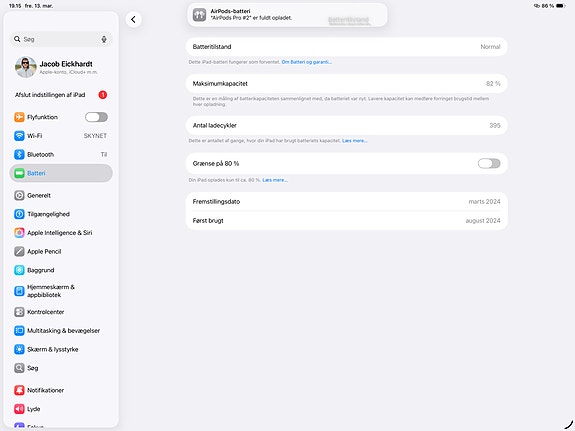Open Kontrolcenter icon in sidebar
The height and width of the screenshot is (431, 575).
pos(19,312)
